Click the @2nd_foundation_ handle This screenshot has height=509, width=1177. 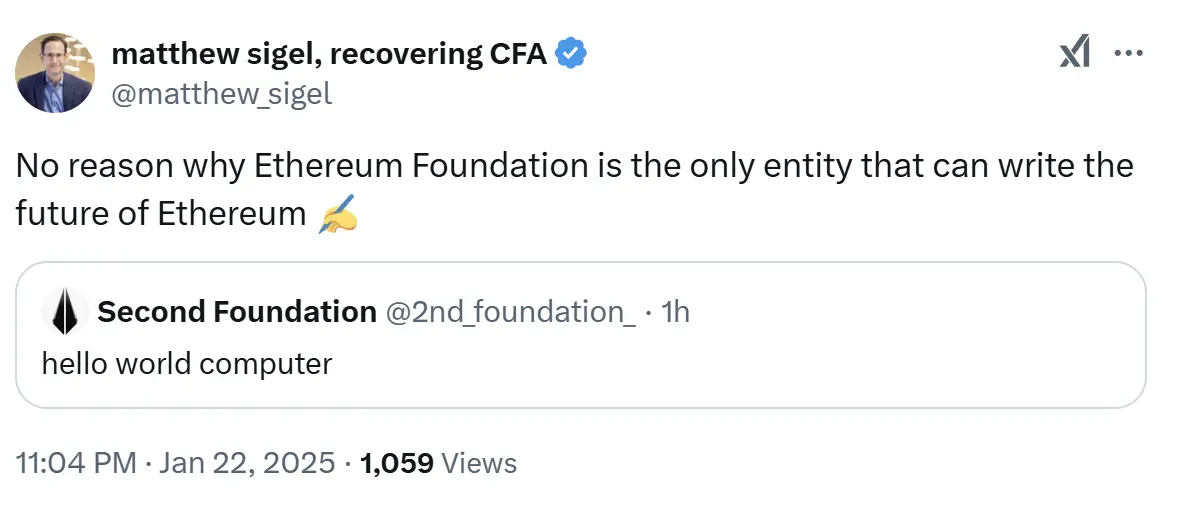pyautogui.click(x=510, y=312)
